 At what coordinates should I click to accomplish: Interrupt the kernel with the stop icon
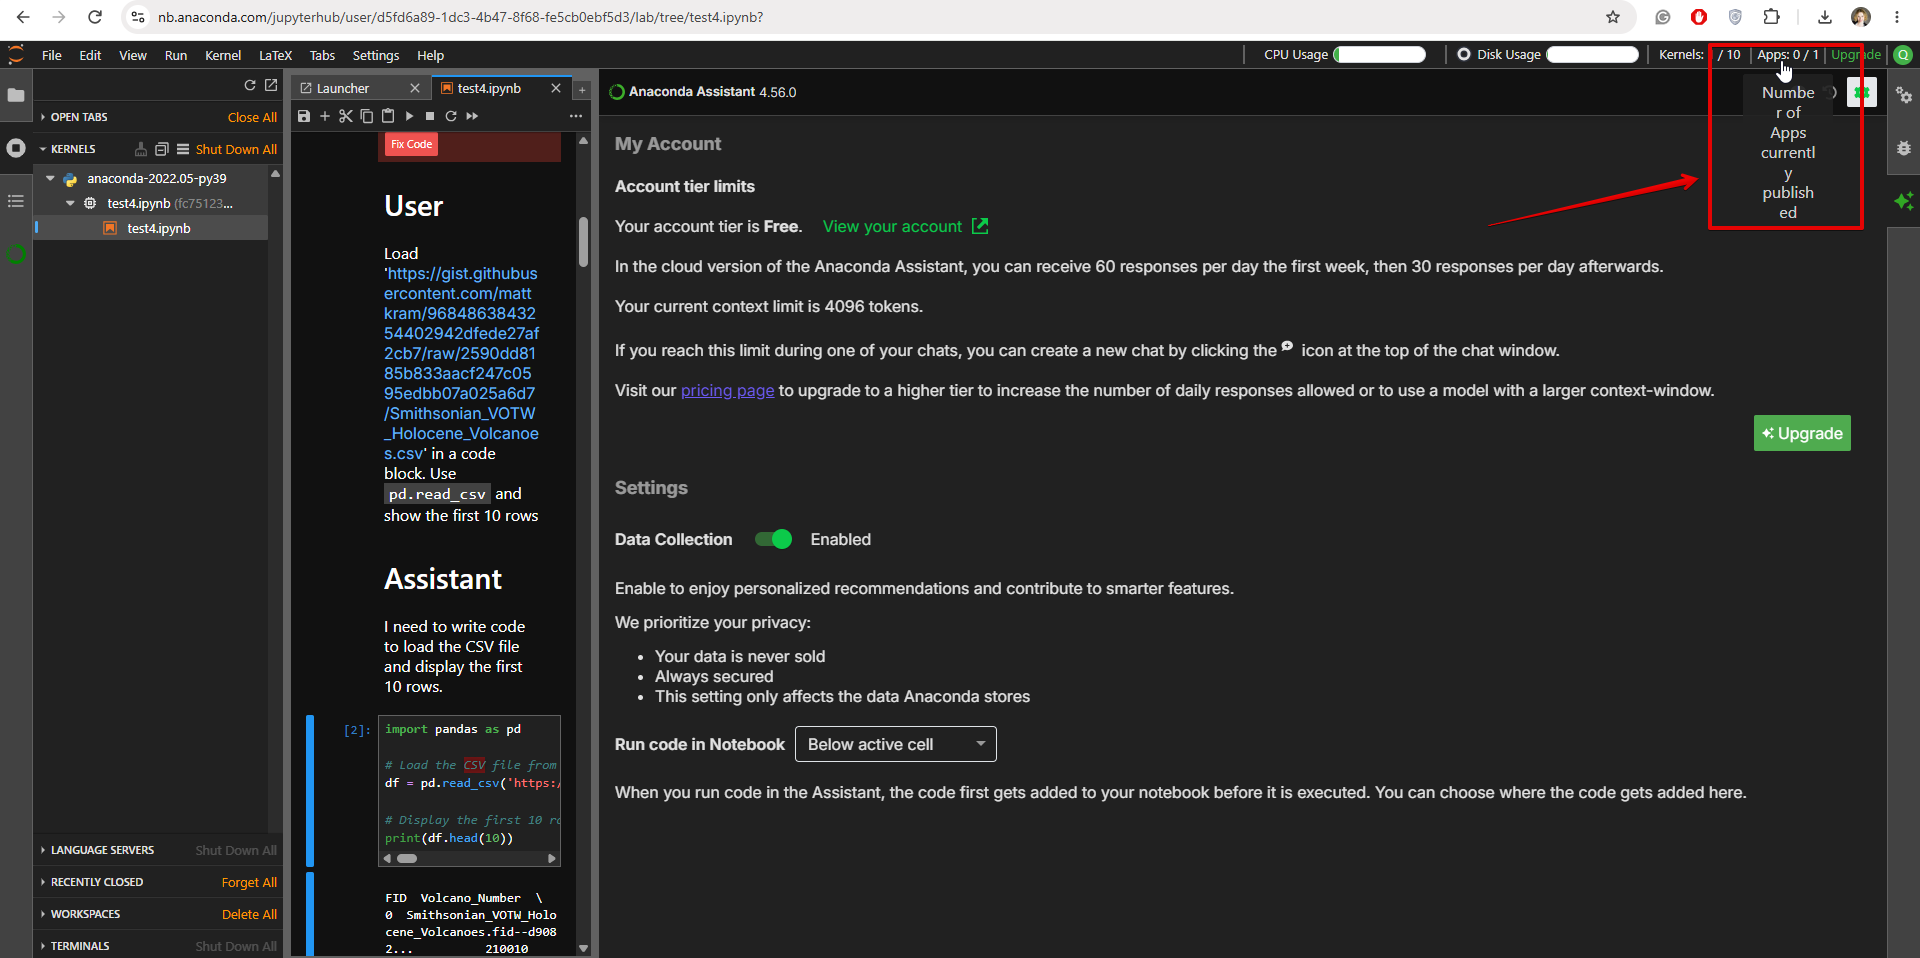tap(430, 116)
